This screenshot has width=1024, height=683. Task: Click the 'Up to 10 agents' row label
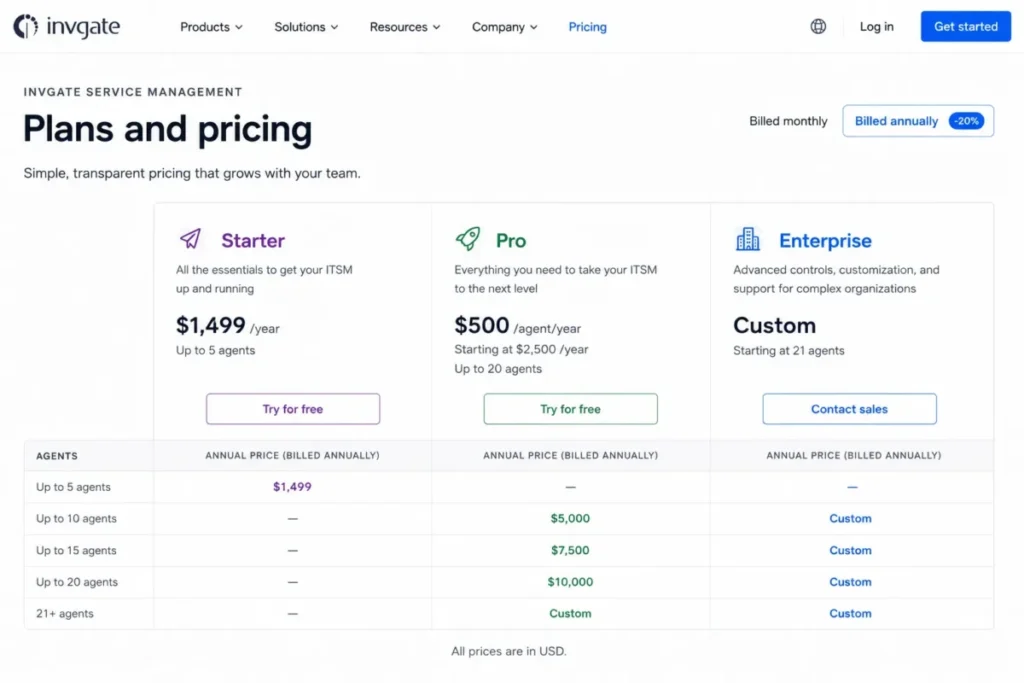tap(76, 518)
